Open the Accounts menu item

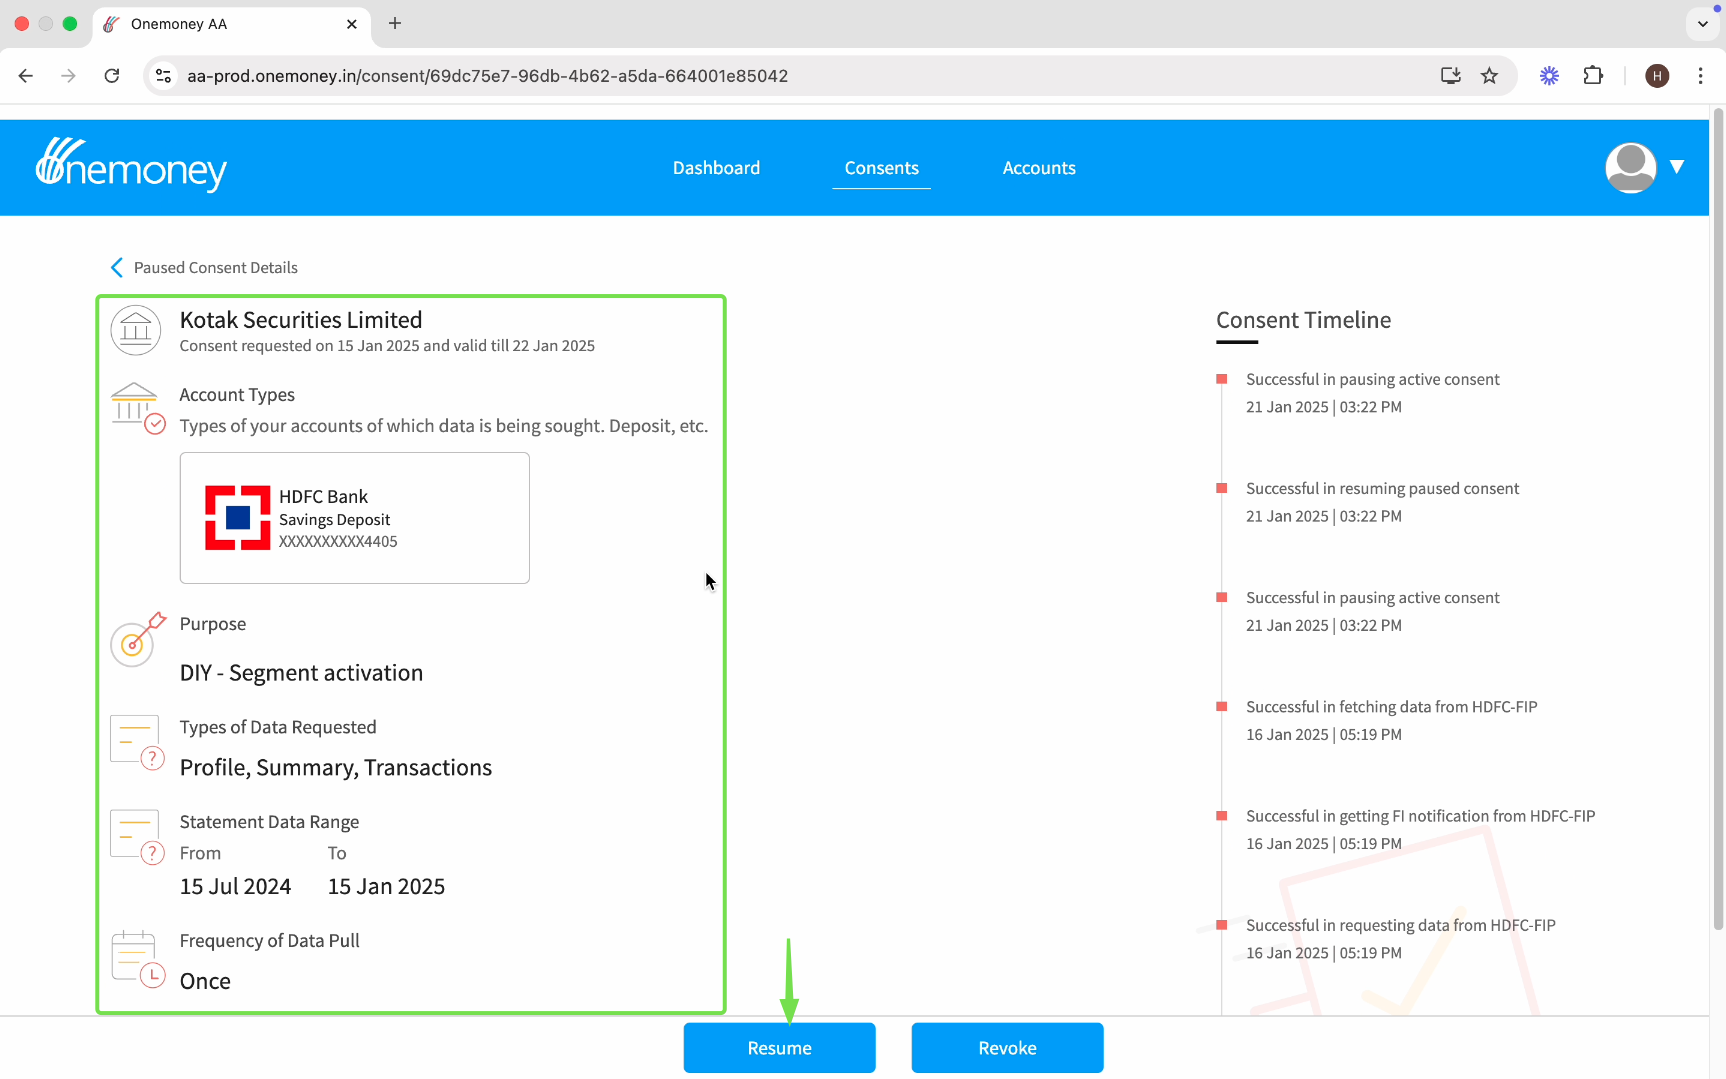pos(1039,168)
